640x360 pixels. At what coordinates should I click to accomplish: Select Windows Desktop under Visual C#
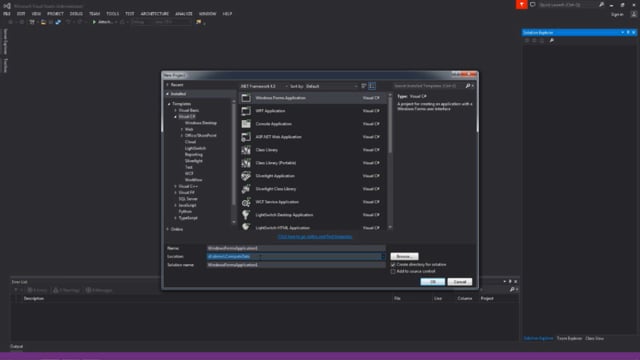coord(201,123)
